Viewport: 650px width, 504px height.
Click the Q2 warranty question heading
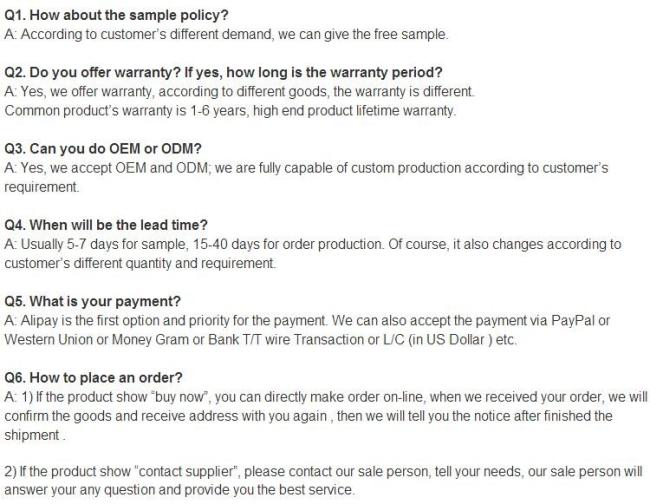coord(223,73)
